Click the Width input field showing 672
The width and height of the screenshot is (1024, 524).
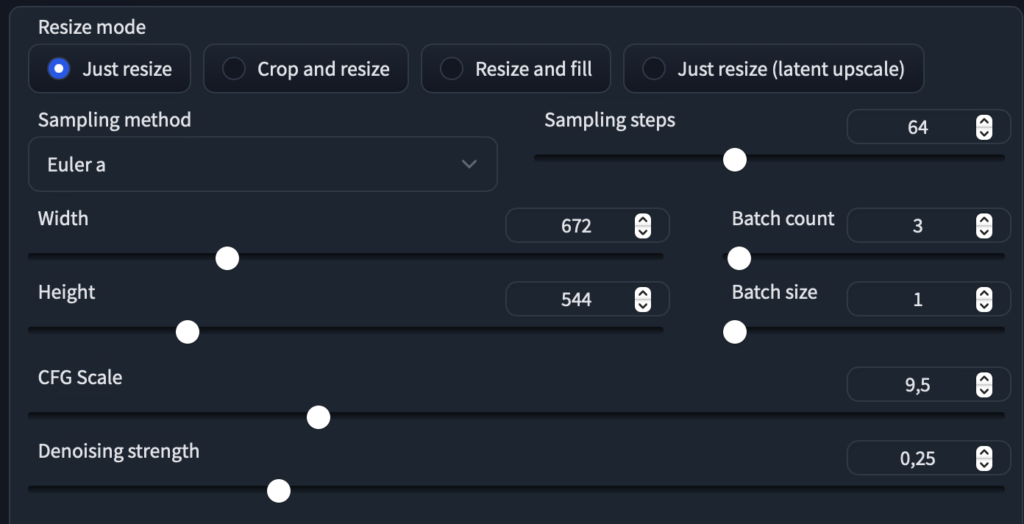[x=587, y=225]
